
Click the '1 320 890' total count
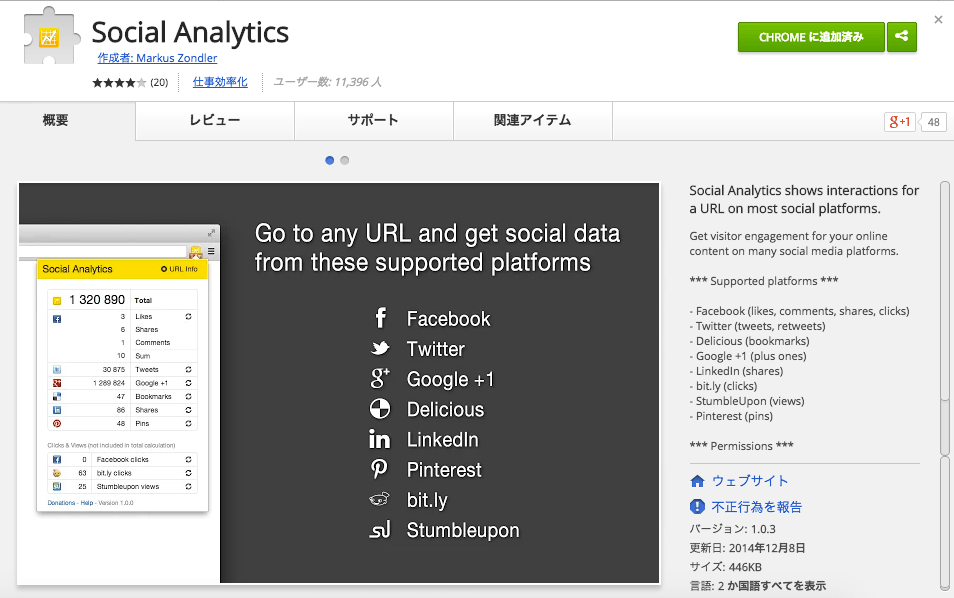(97, 299)
